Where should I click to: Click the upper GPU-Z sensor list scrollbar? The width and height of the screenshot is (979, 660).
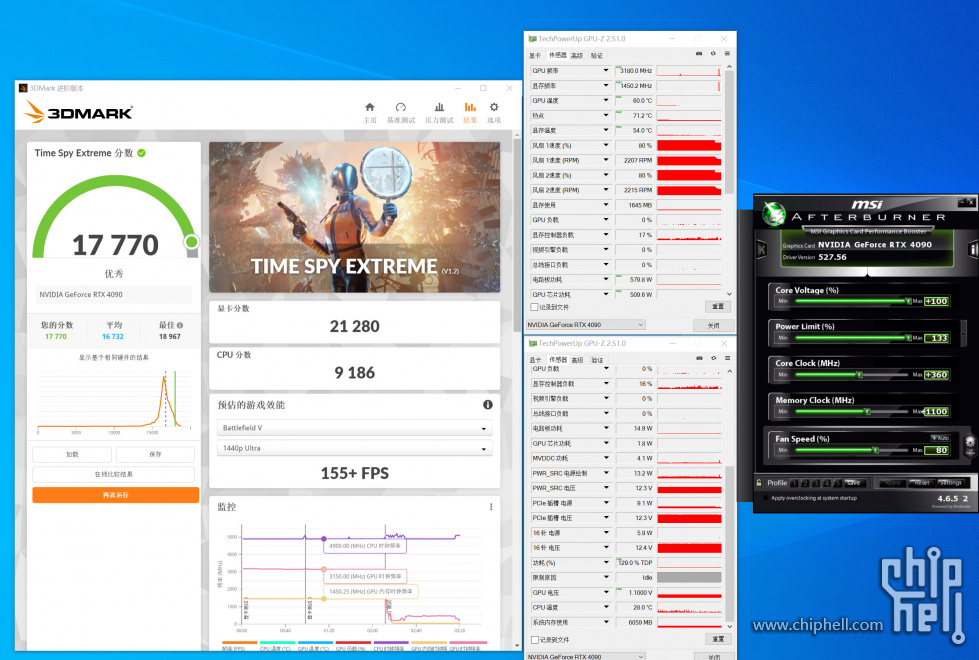click(x=729, y=131)
